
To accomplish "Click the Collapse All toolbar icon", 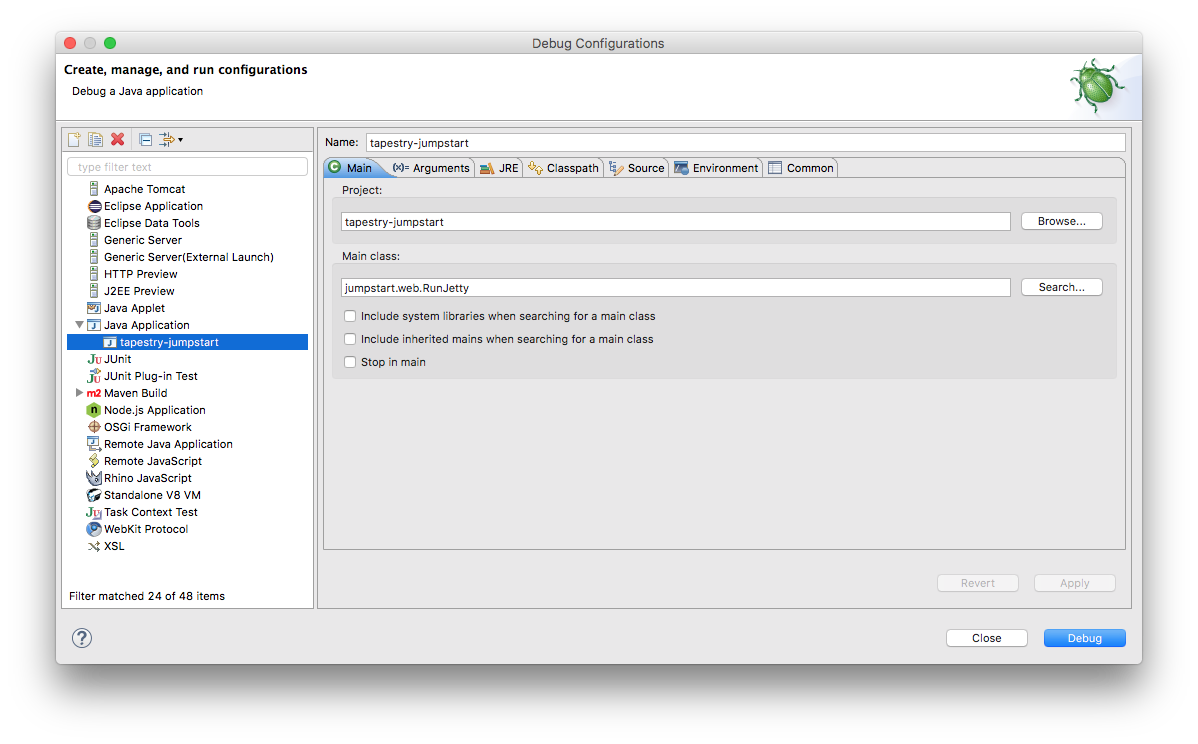I will [x=145, y=140].
